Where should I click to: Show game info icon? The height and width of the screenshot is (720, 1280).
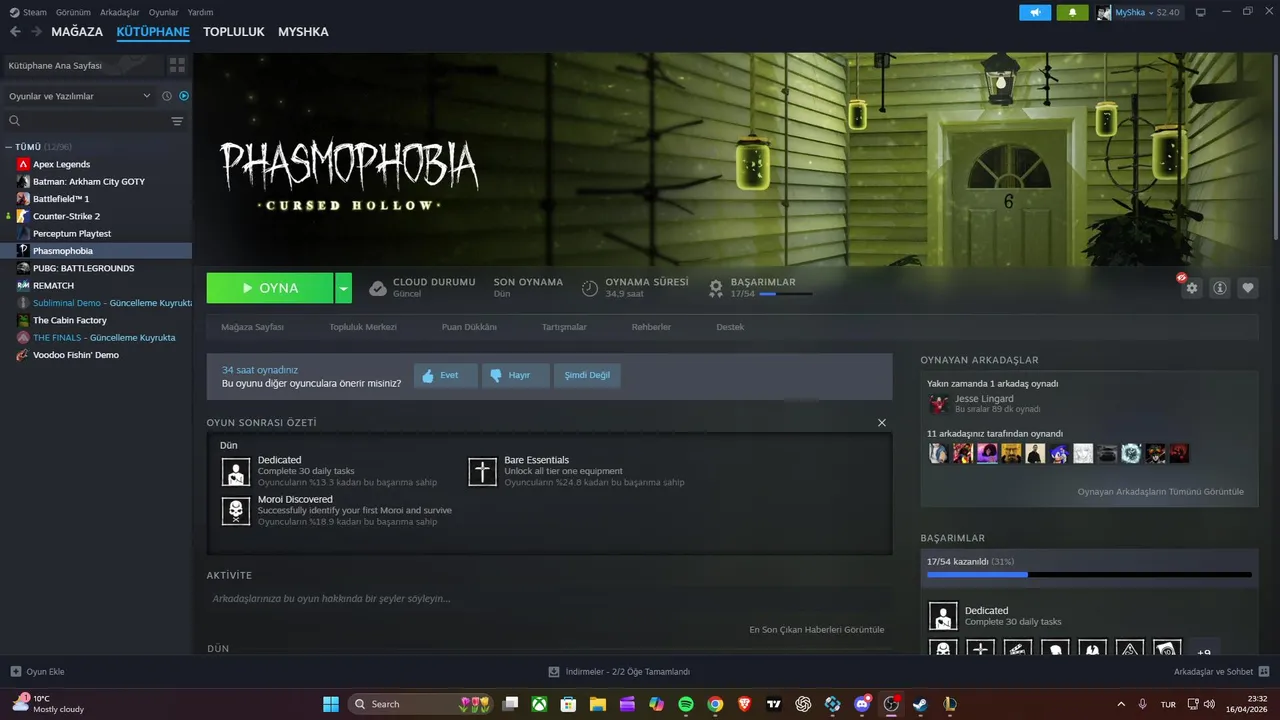(x=1220, y=288)
